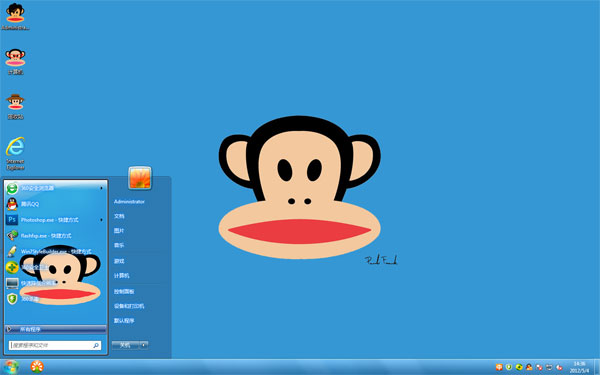The image size is (600, 375).
Task: Open 文档 in the Start menu
Action: [x=119, y=216]
